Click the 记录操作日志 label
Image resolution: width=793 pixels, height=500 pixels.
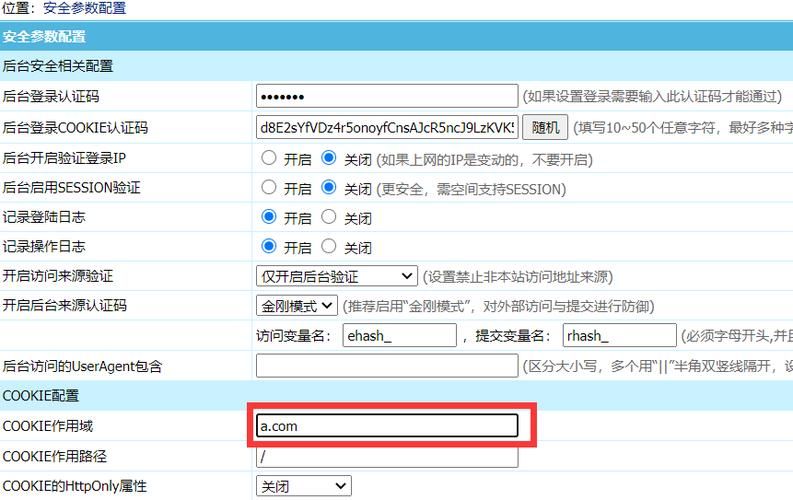coord(44,246)
